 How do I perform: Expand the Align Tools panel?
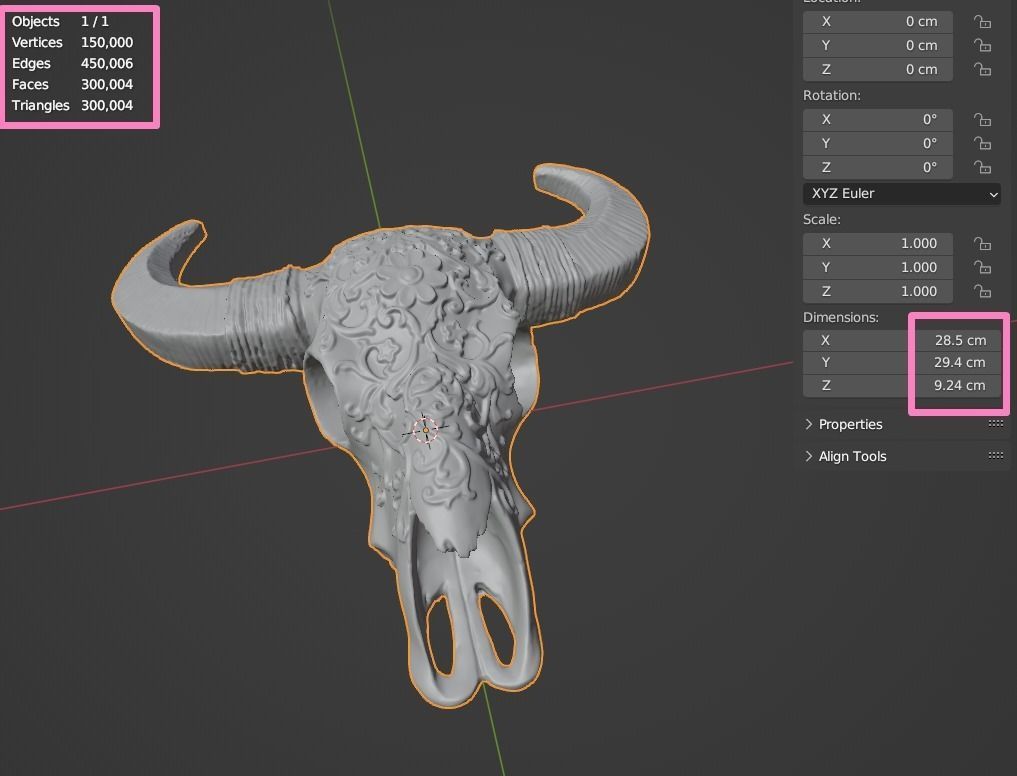pyautogui.click(x=846, y=456)
